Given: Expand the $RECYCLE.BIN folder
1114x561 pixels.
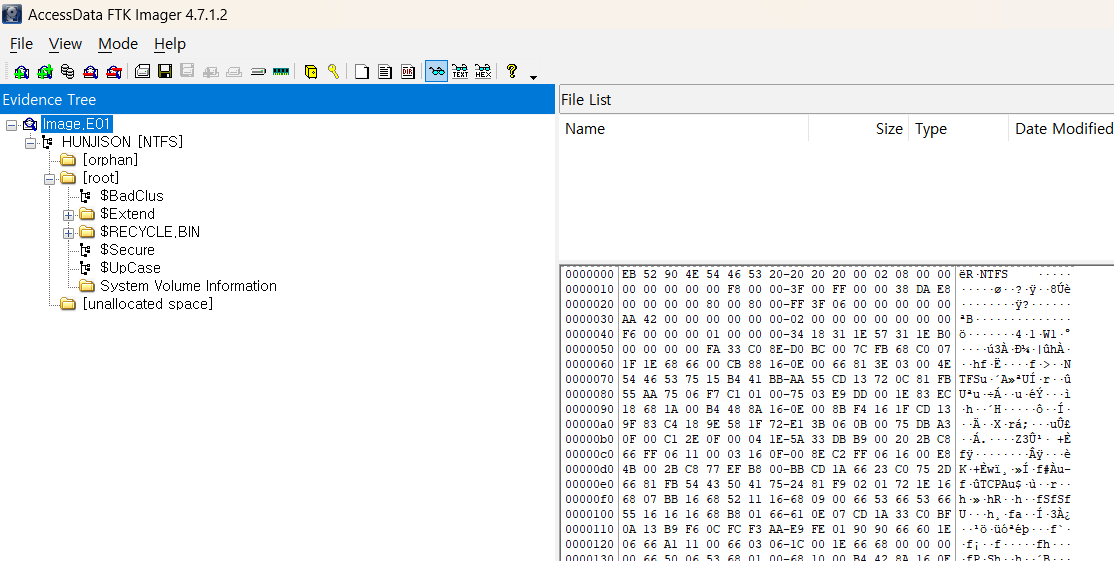Looking at the screenshot, I should point(68,232).
